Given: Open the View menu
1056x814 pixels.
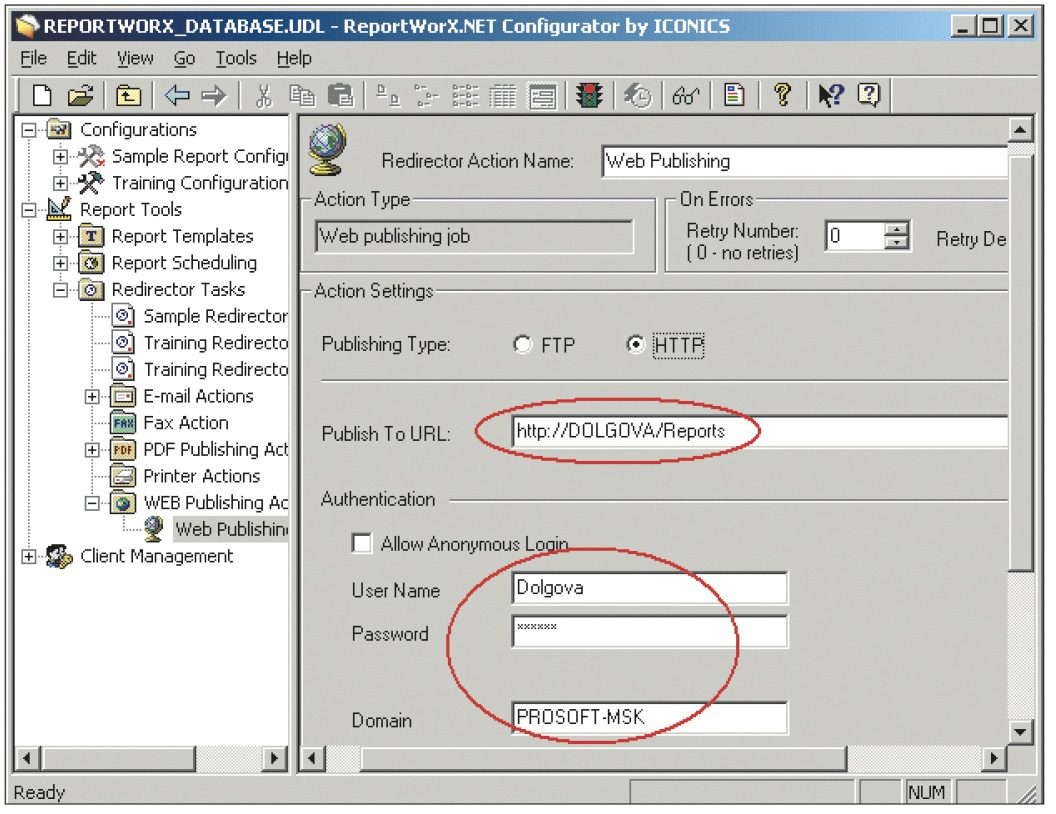Looking at the screenshot, I should tap(135, 59).
